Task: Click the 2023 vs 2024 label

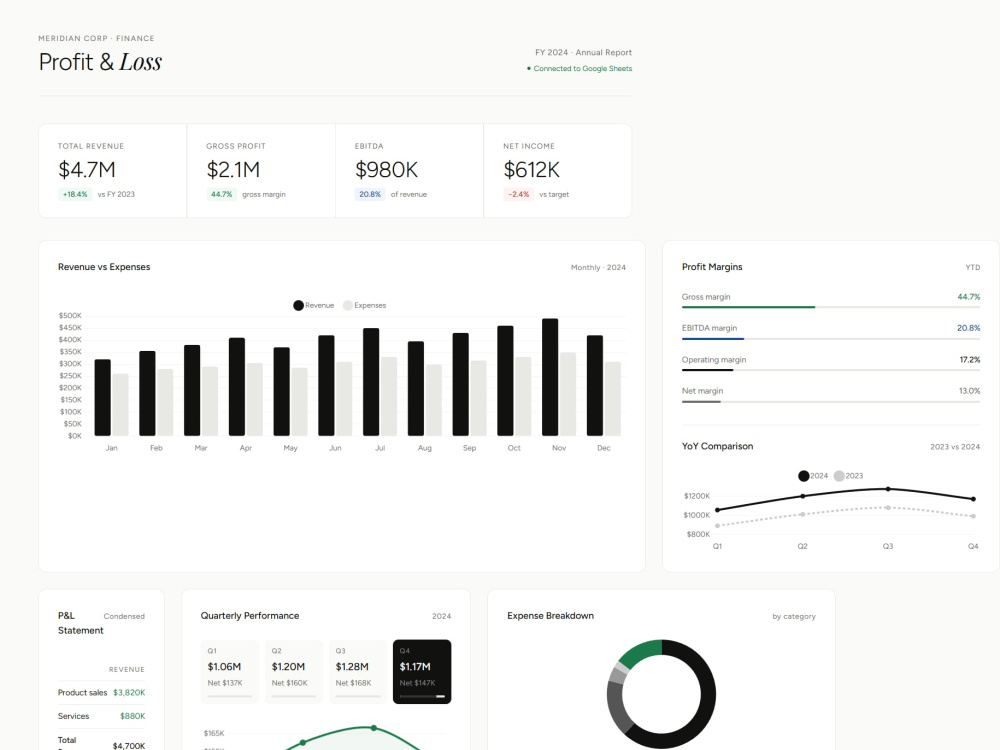Action: (955, 446)
